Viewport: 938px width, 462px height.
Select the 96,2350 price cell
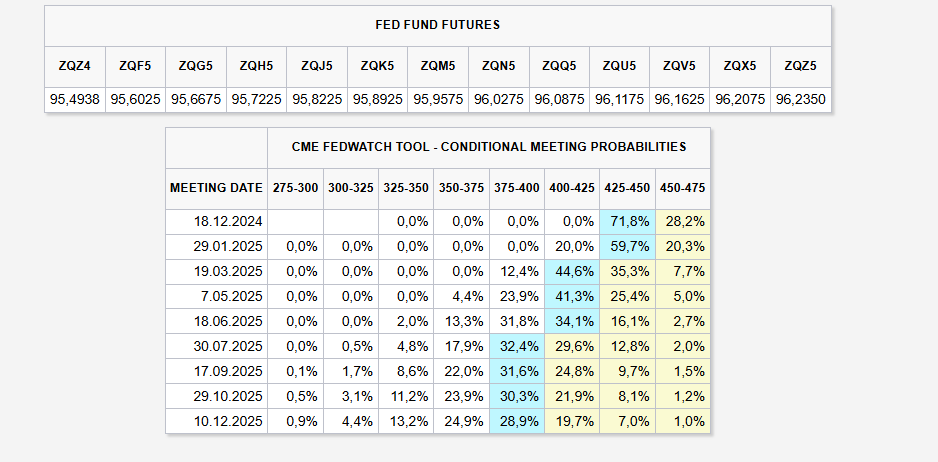tap(801, 100)
